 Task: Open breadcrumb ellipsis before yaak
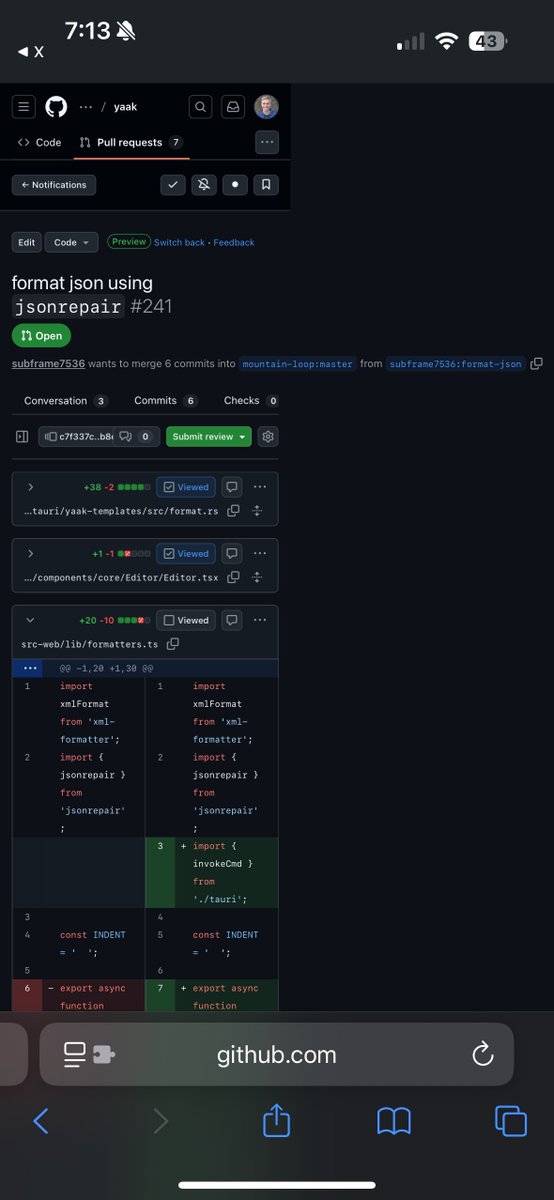click(x=86, y=107)
